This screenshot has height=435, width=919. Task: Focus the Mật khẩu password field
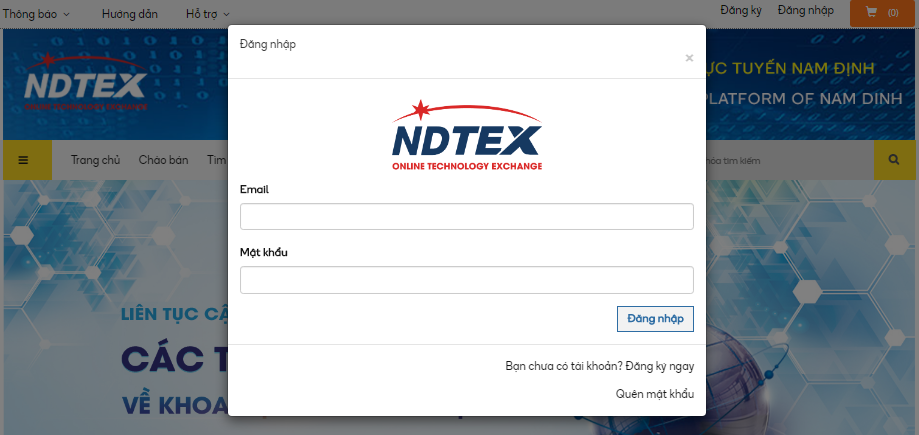[x=467, y=280]
